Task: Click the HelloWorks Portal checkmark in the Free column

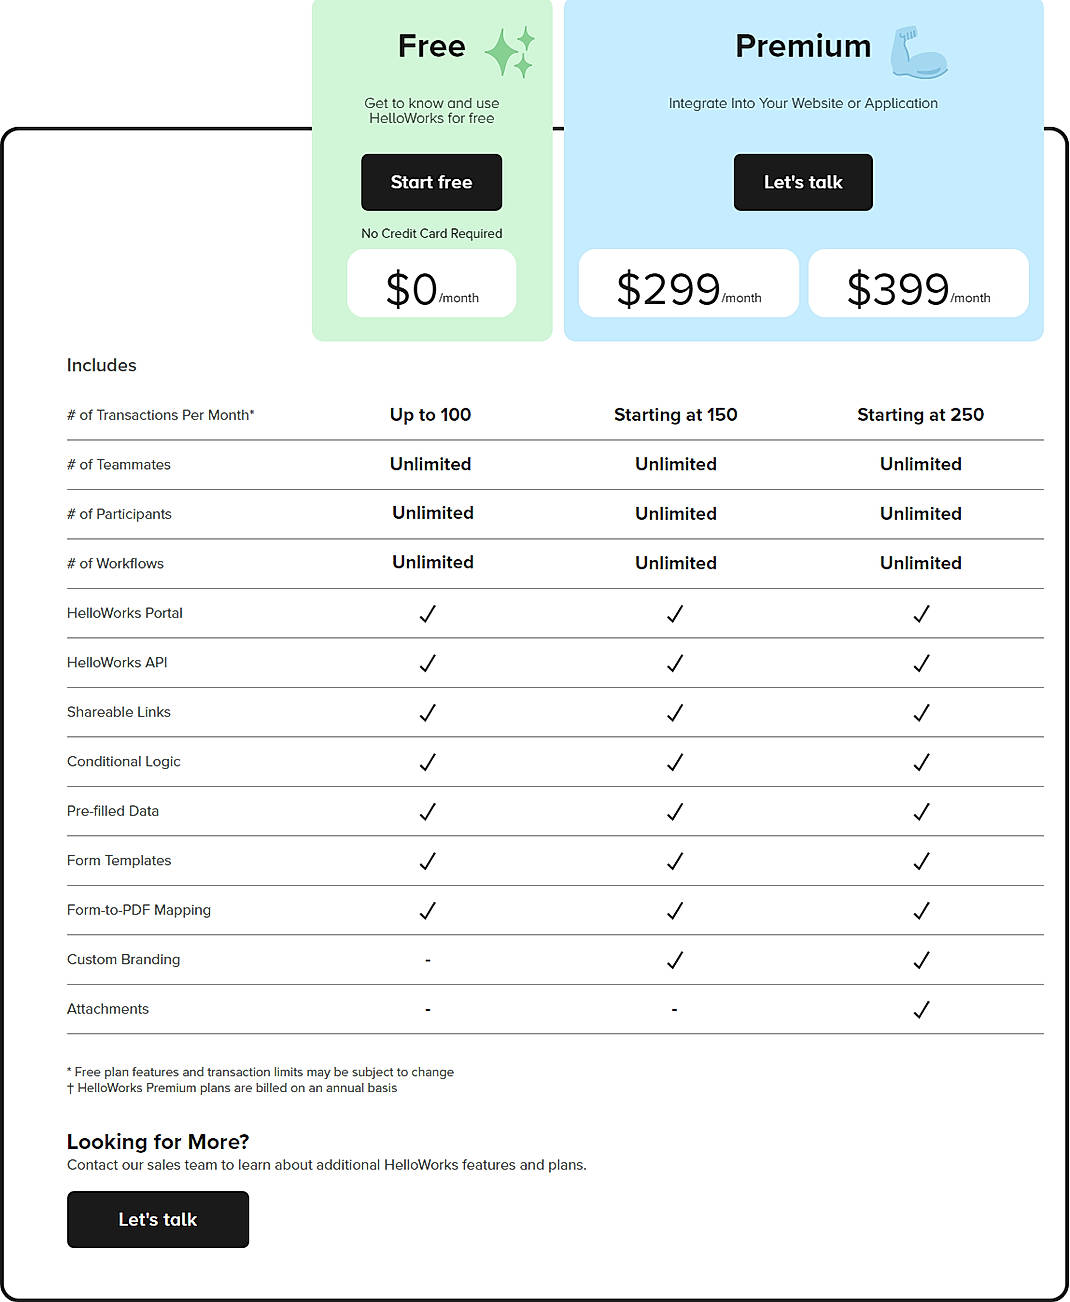Action: [427, 614]
